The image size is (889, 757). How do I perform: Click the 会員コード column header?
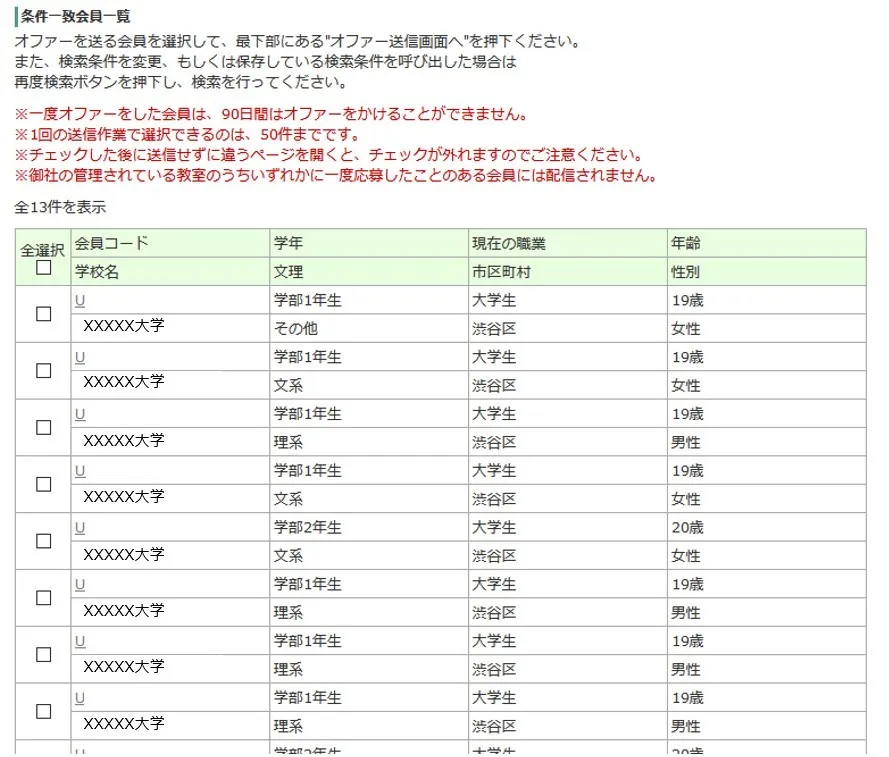pyautogui.click(x=111, y=243)
